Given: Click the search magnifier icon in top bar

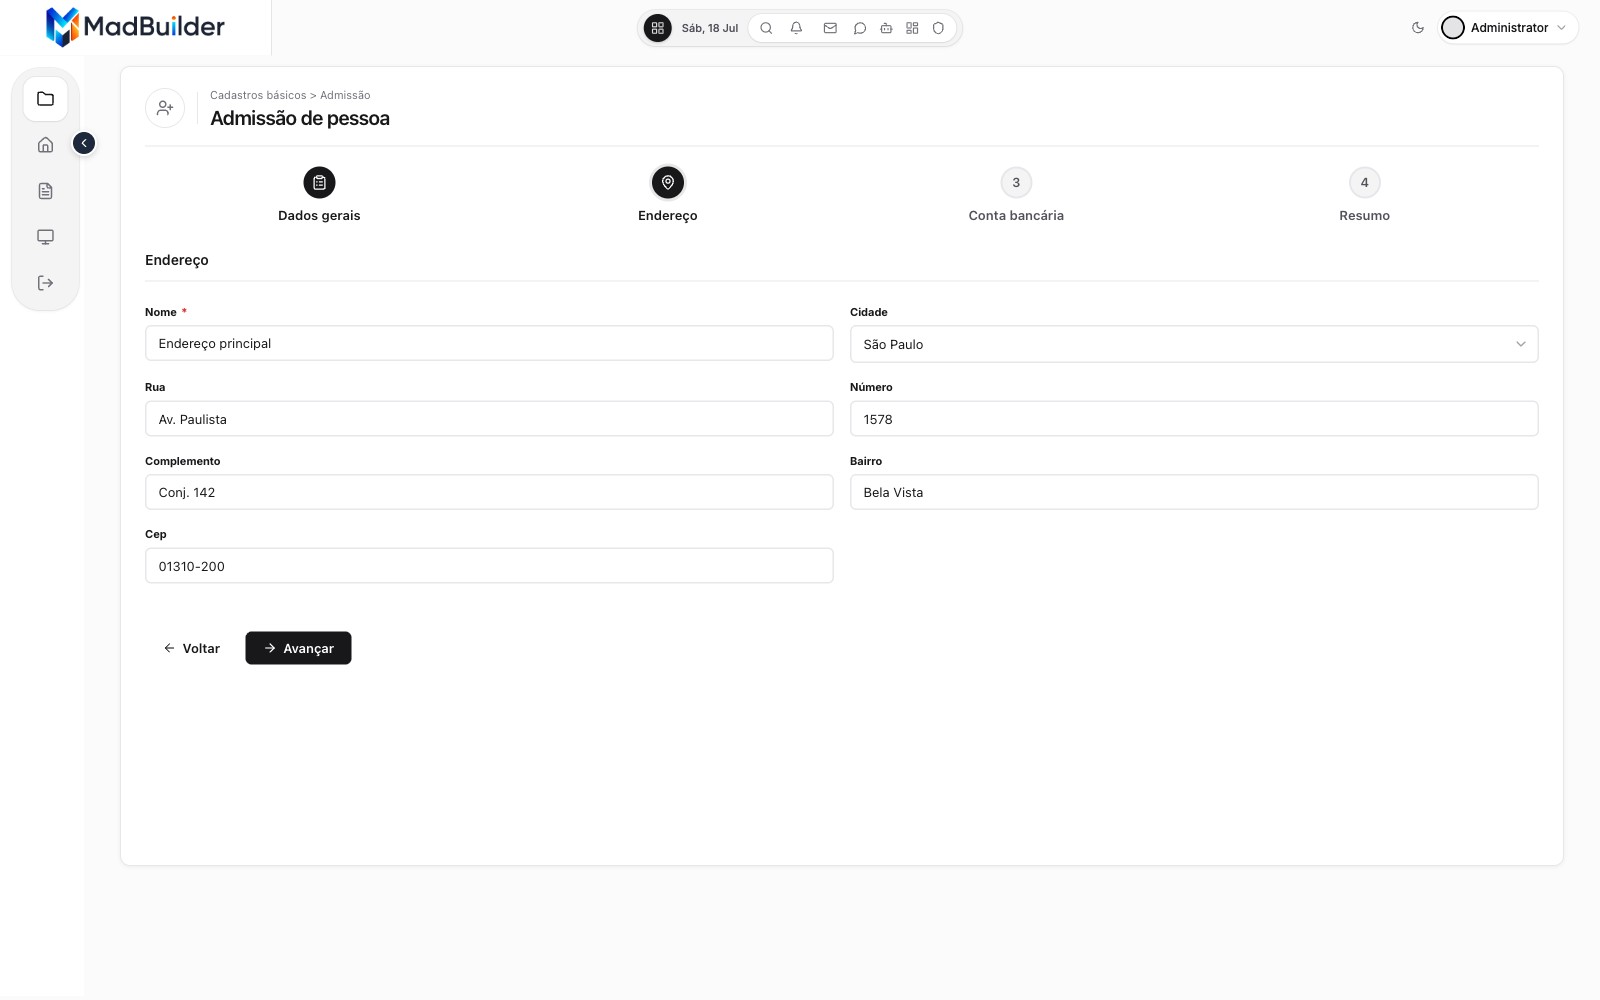Looking at the screenshot, I should pos(766,28).
